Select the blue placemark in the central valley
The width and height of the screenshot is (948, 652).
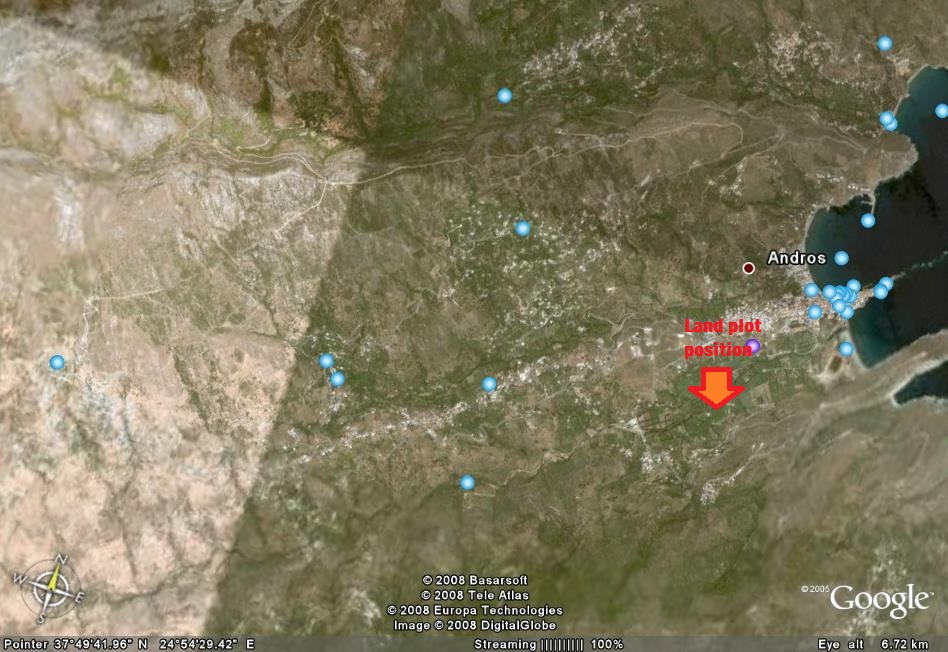(521, 228)
